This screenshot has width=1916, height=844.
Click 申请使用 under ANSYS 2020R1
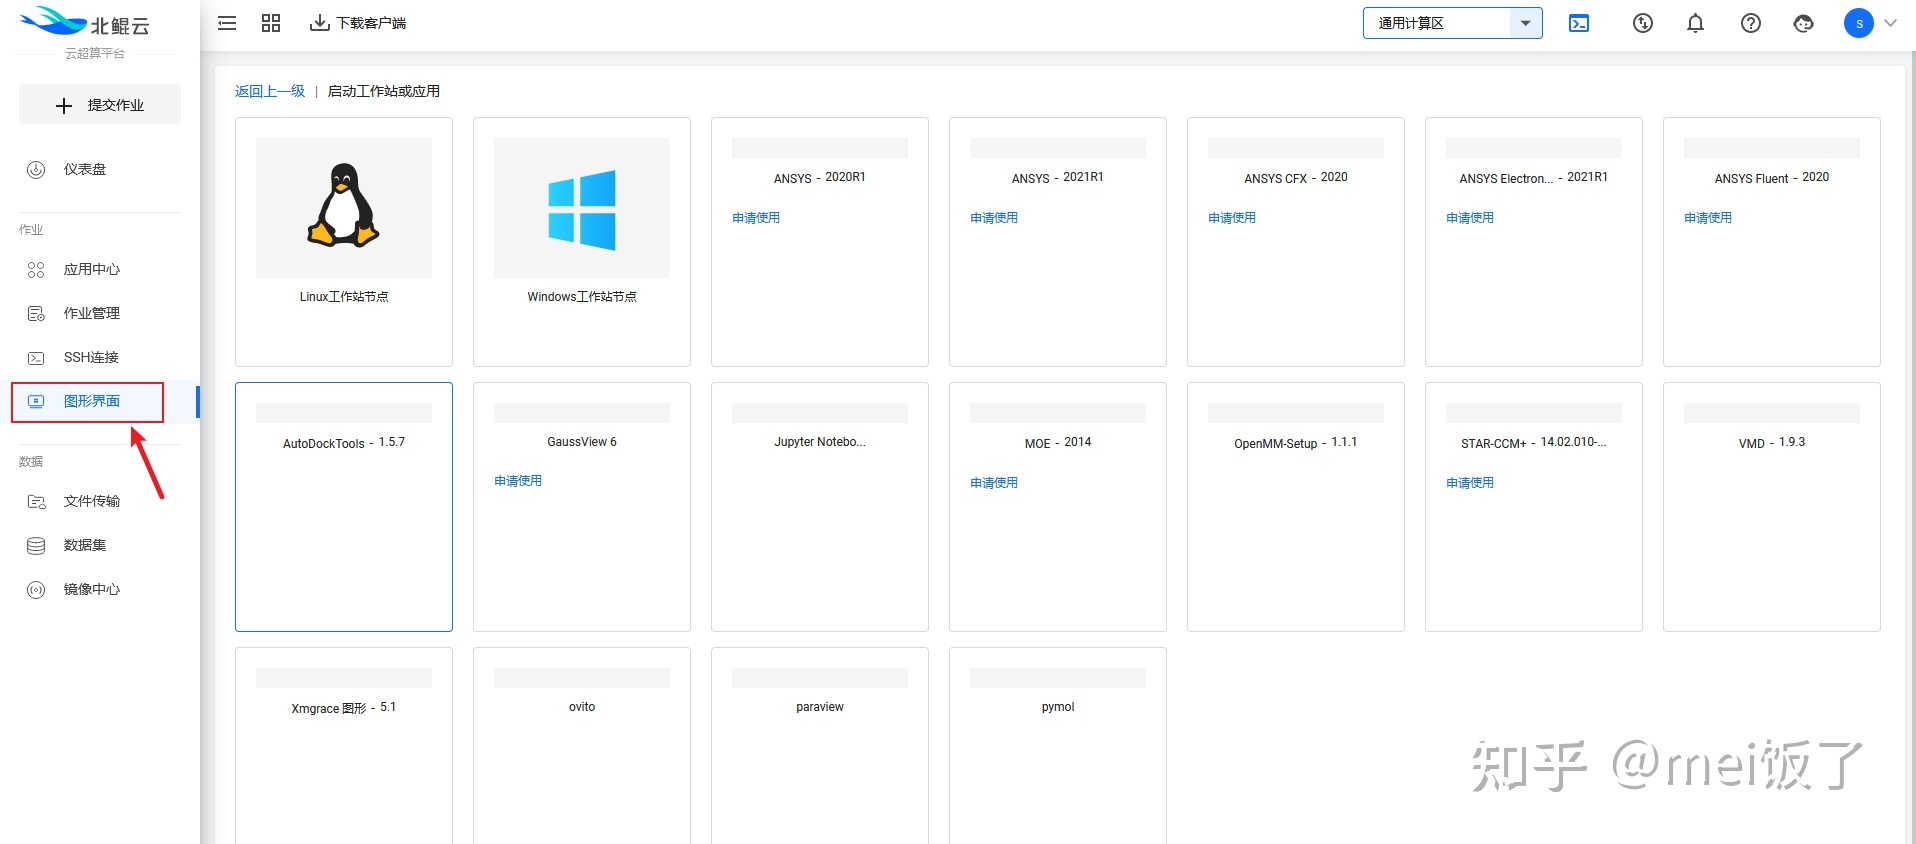pyautogui.click(x=756, y=218)
